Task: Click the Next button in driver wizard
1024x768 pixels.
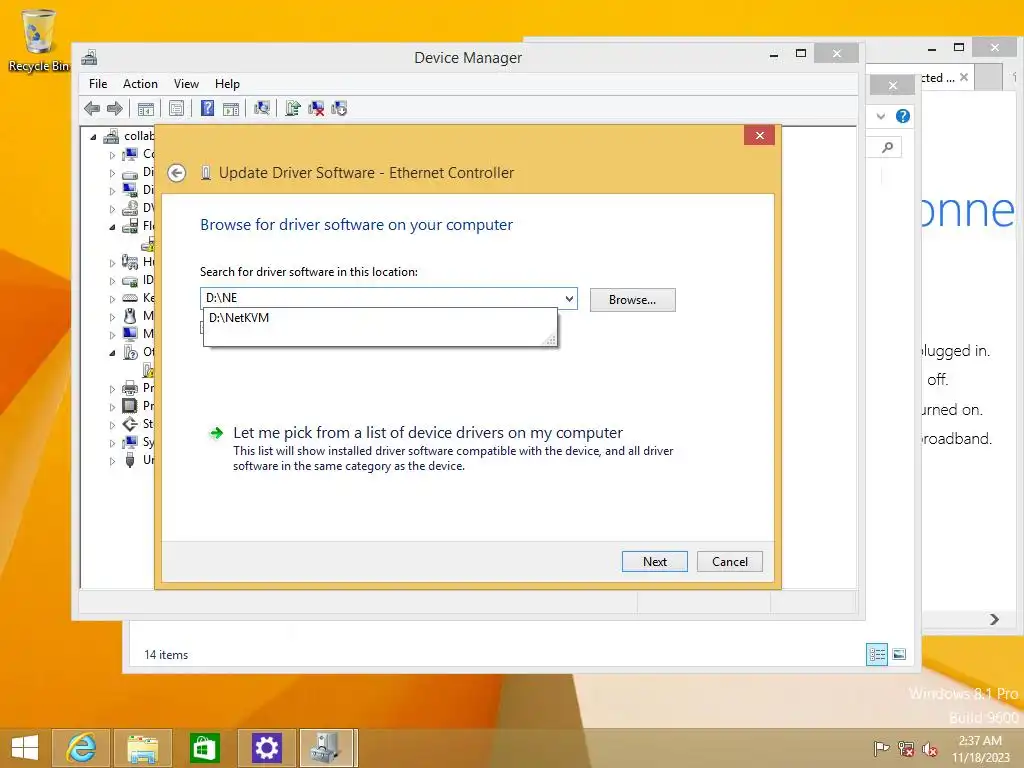Action: click(654, 562)
